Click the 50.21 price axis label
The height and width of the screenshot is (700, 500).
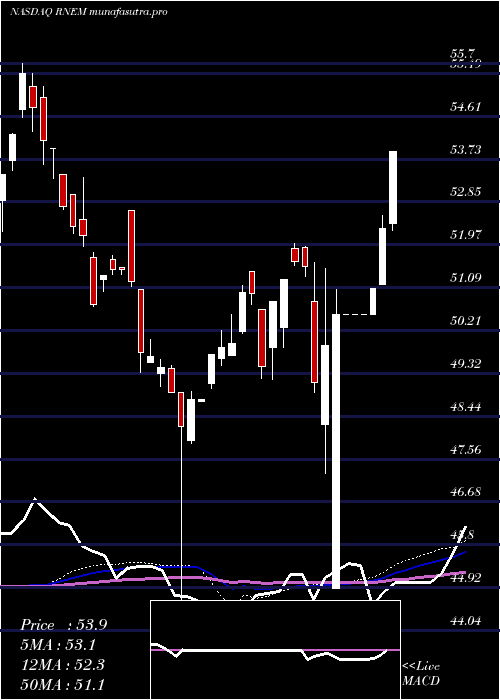point(465,321)
